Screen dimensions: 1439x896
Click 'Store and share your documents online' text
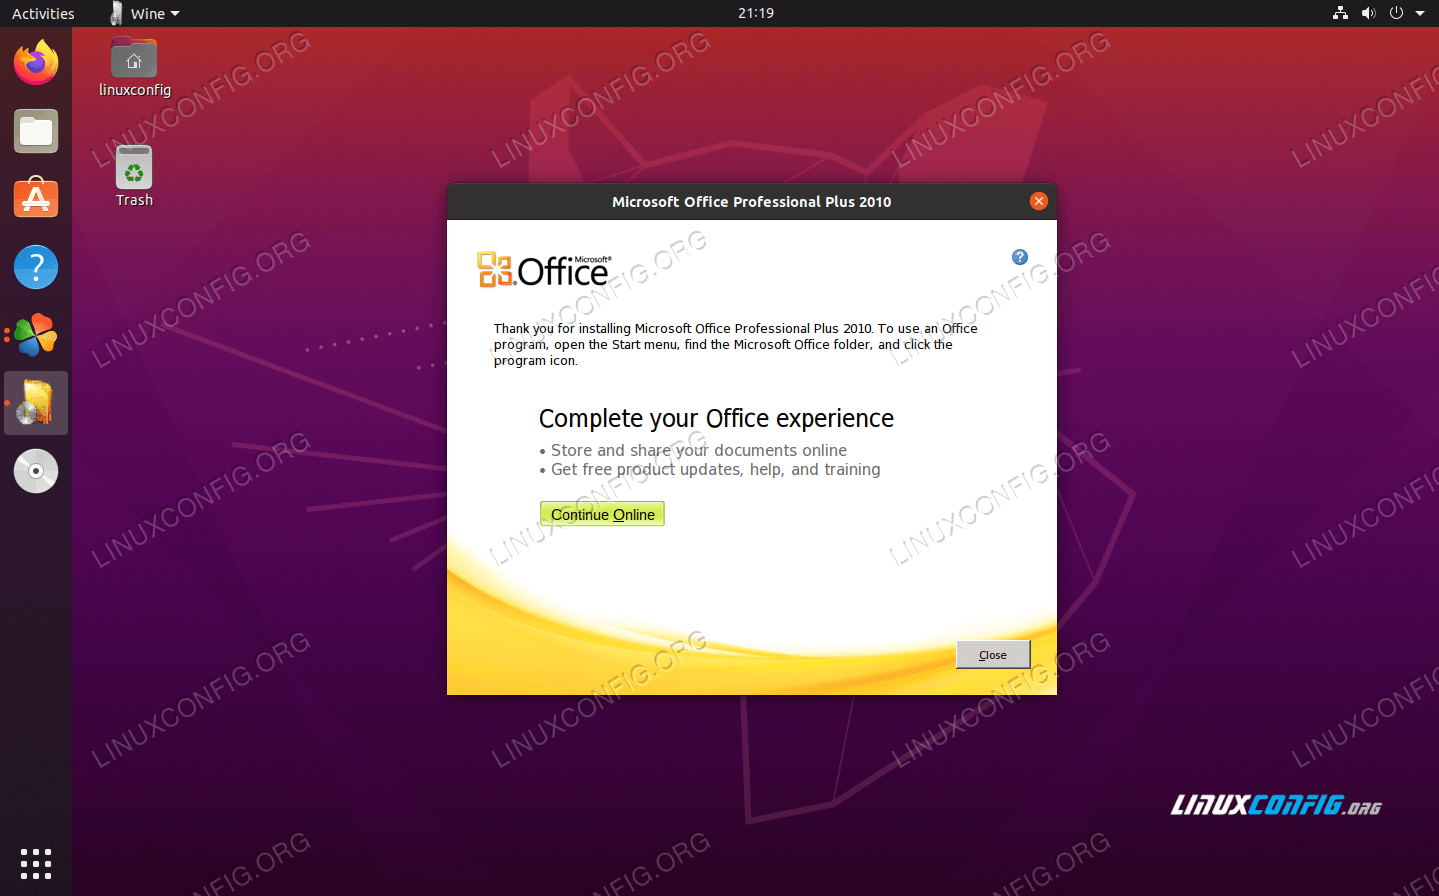[698, 450]
